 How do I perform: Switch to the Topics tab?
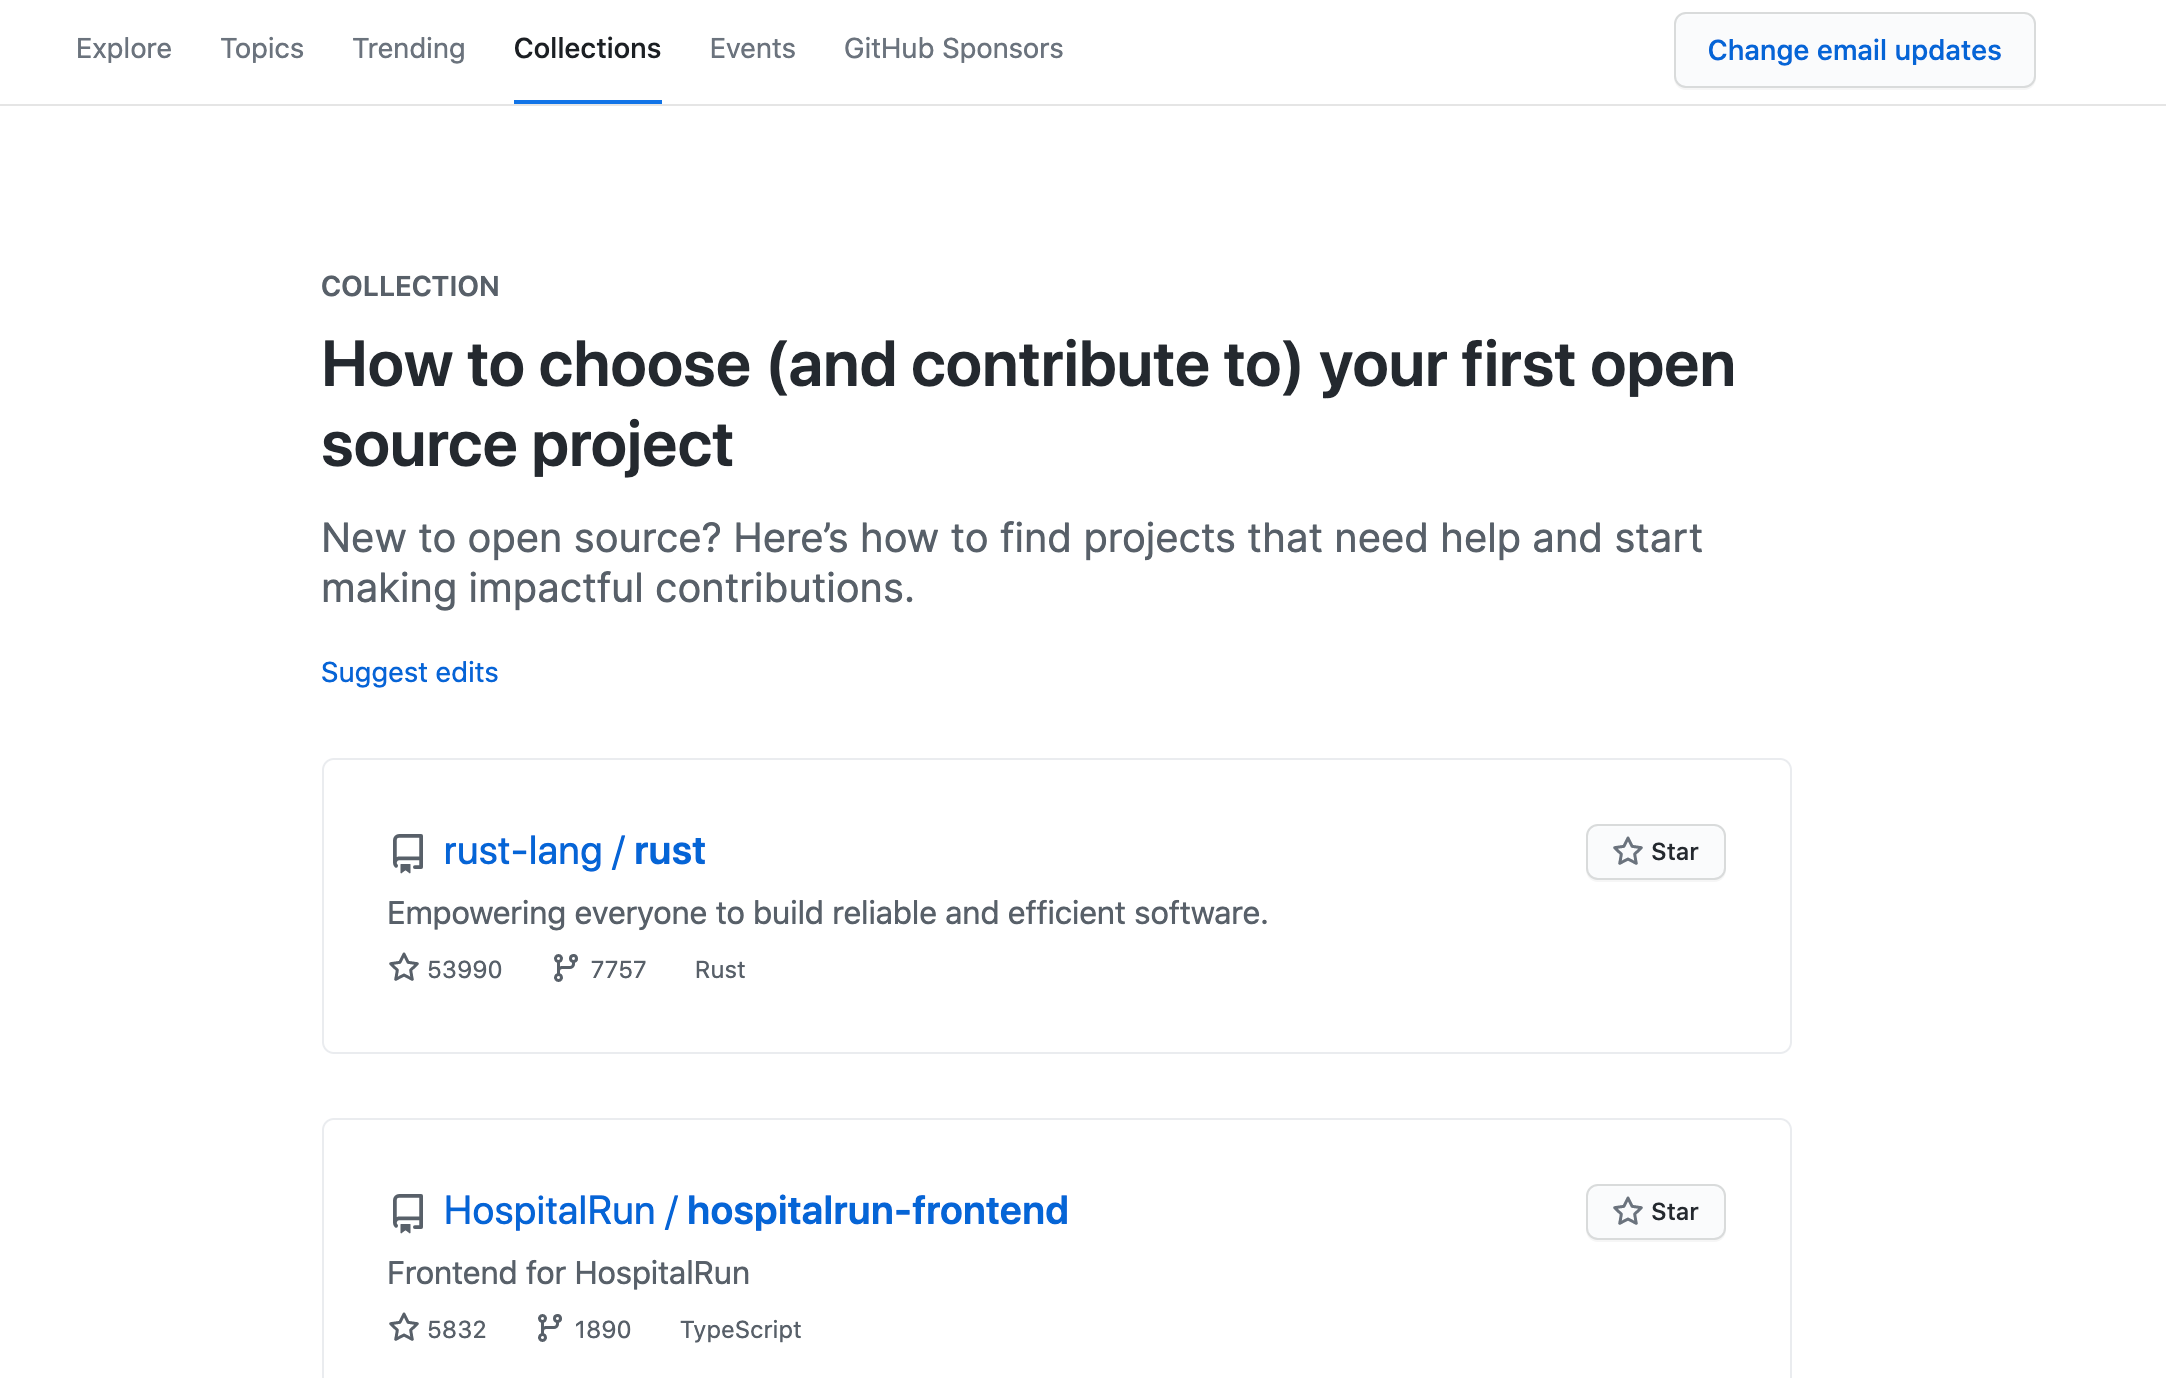tap(262, 48)
